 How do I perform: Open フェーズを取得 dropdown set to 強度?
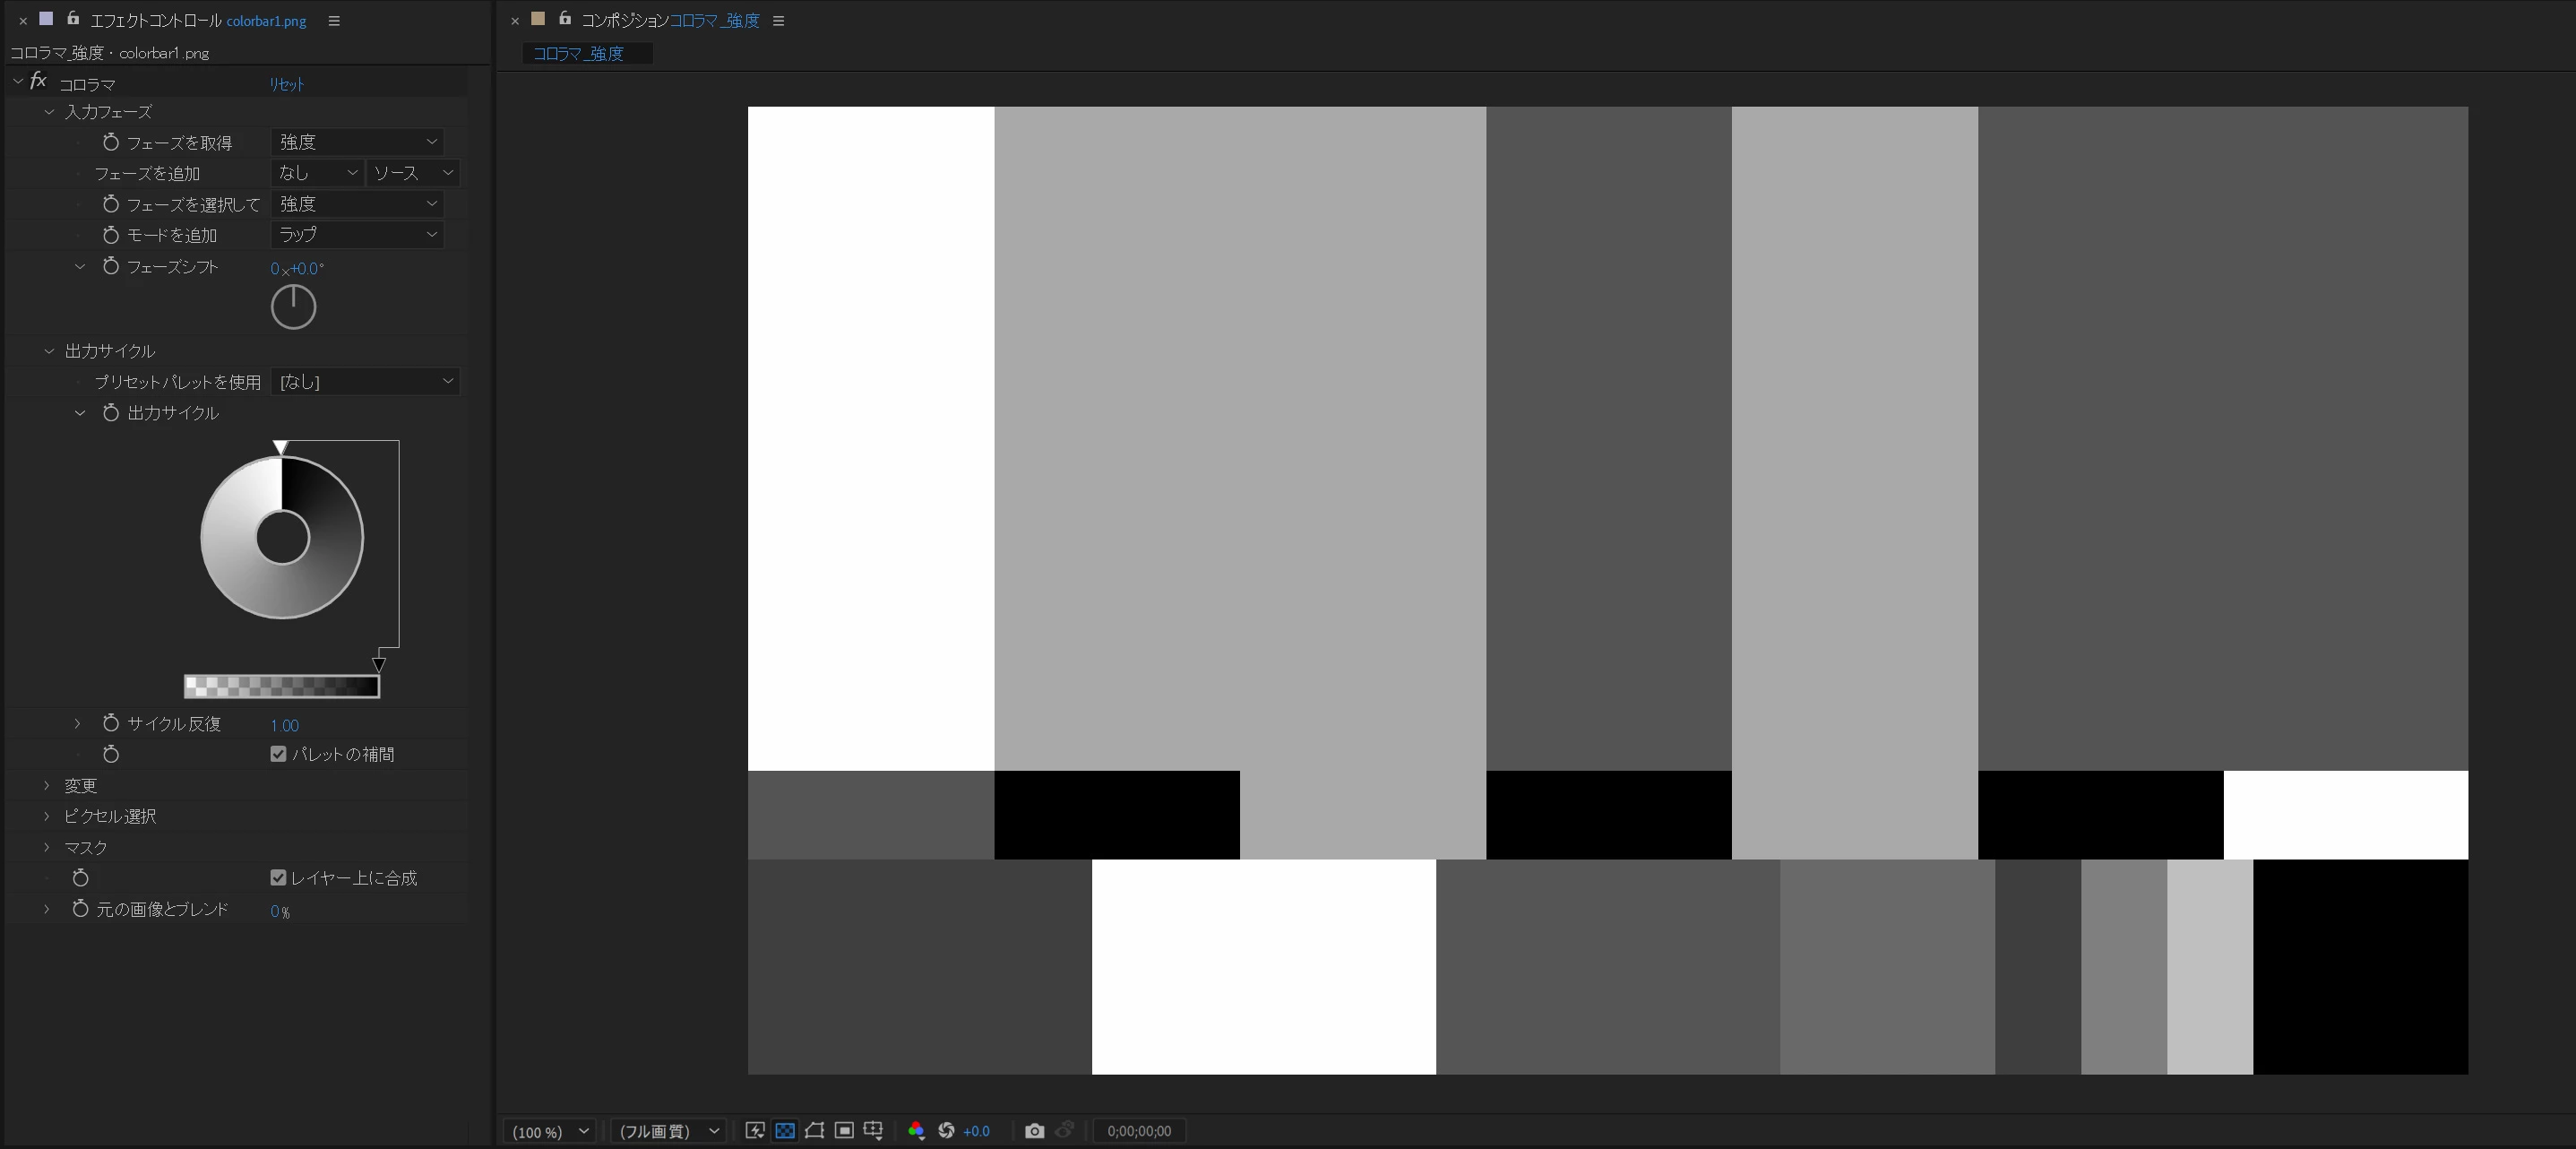pos(357,142)
